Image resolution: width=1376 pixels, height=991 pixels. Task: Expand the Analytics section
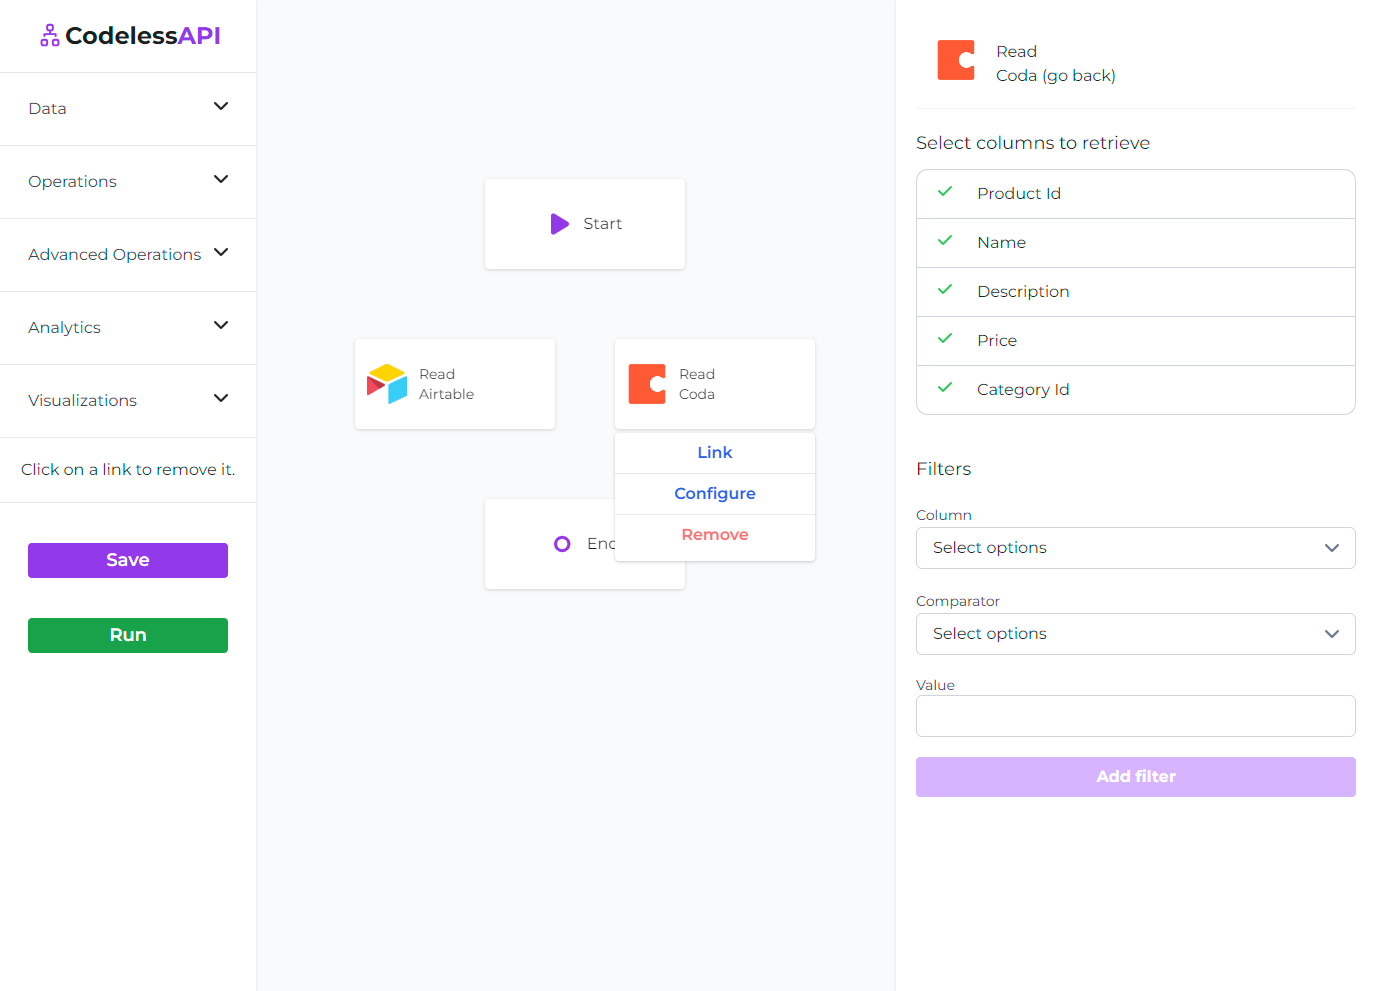128,327
